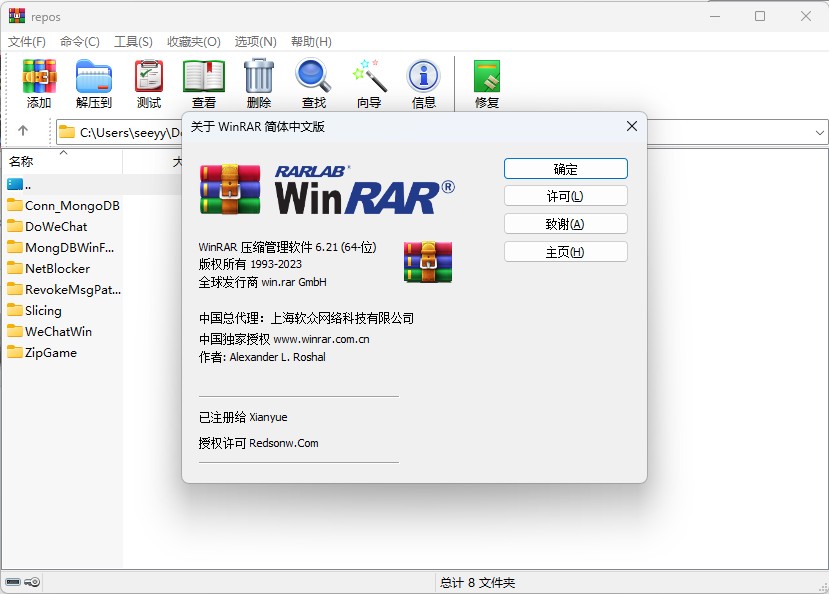Click the small WinRAR books icon in dialog
This screenshot has height=594, width=829.
pos(428,262)
